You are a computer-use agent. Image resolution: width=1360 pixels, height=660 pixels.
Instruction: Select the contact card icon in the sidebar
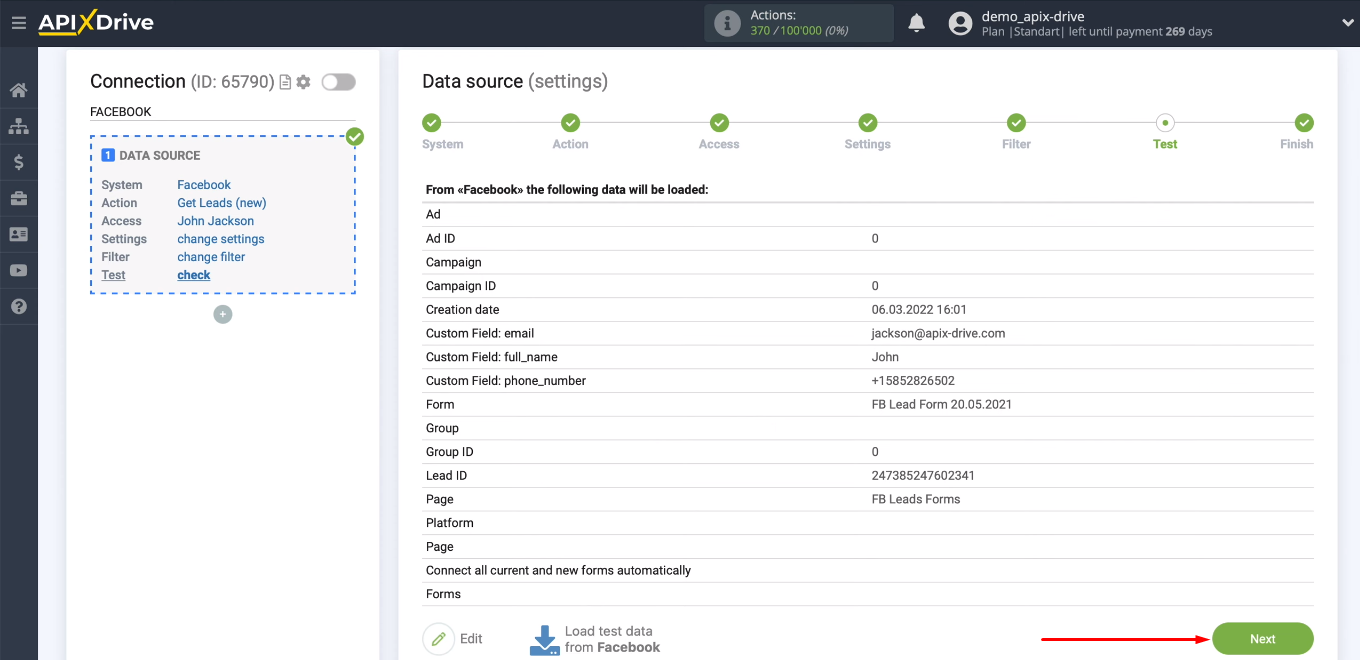coord(19,234)
